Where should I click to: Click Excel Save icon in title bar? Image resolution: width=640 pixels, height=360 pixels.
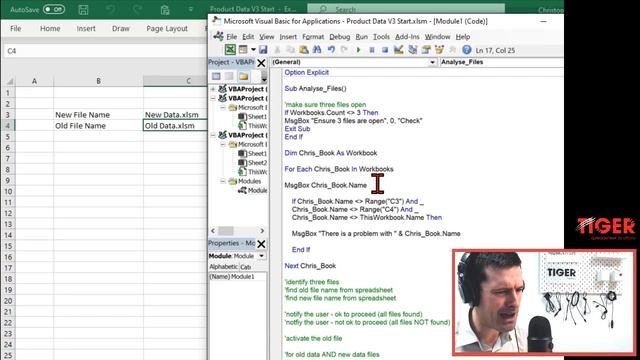pyautogui.click(x=83, y=9)
